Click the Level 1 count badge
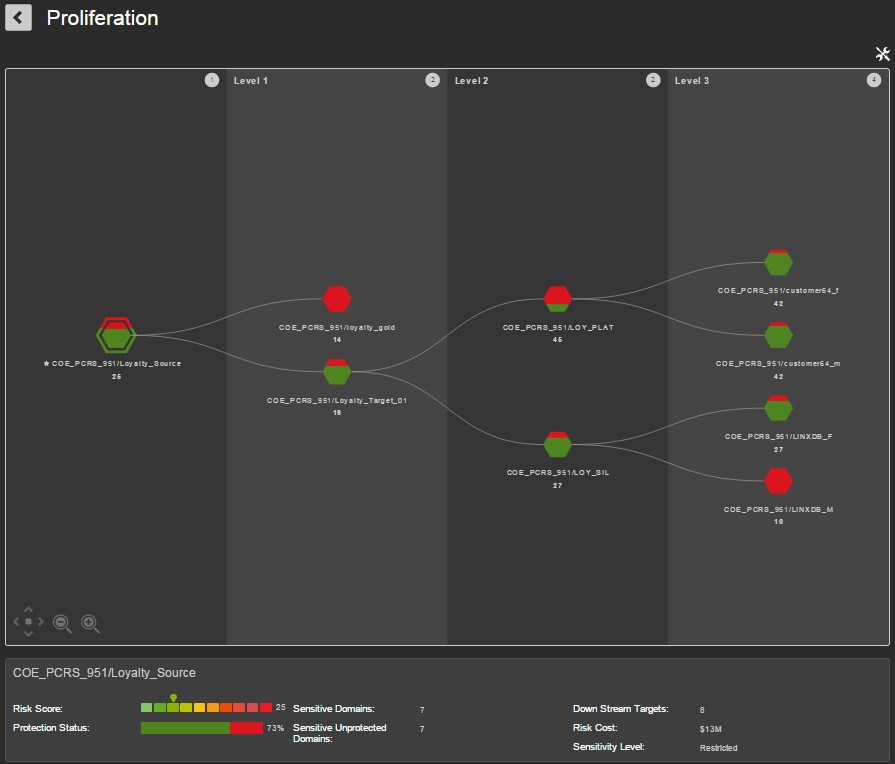Screen dimensions: 895x764 click(432, 80)
